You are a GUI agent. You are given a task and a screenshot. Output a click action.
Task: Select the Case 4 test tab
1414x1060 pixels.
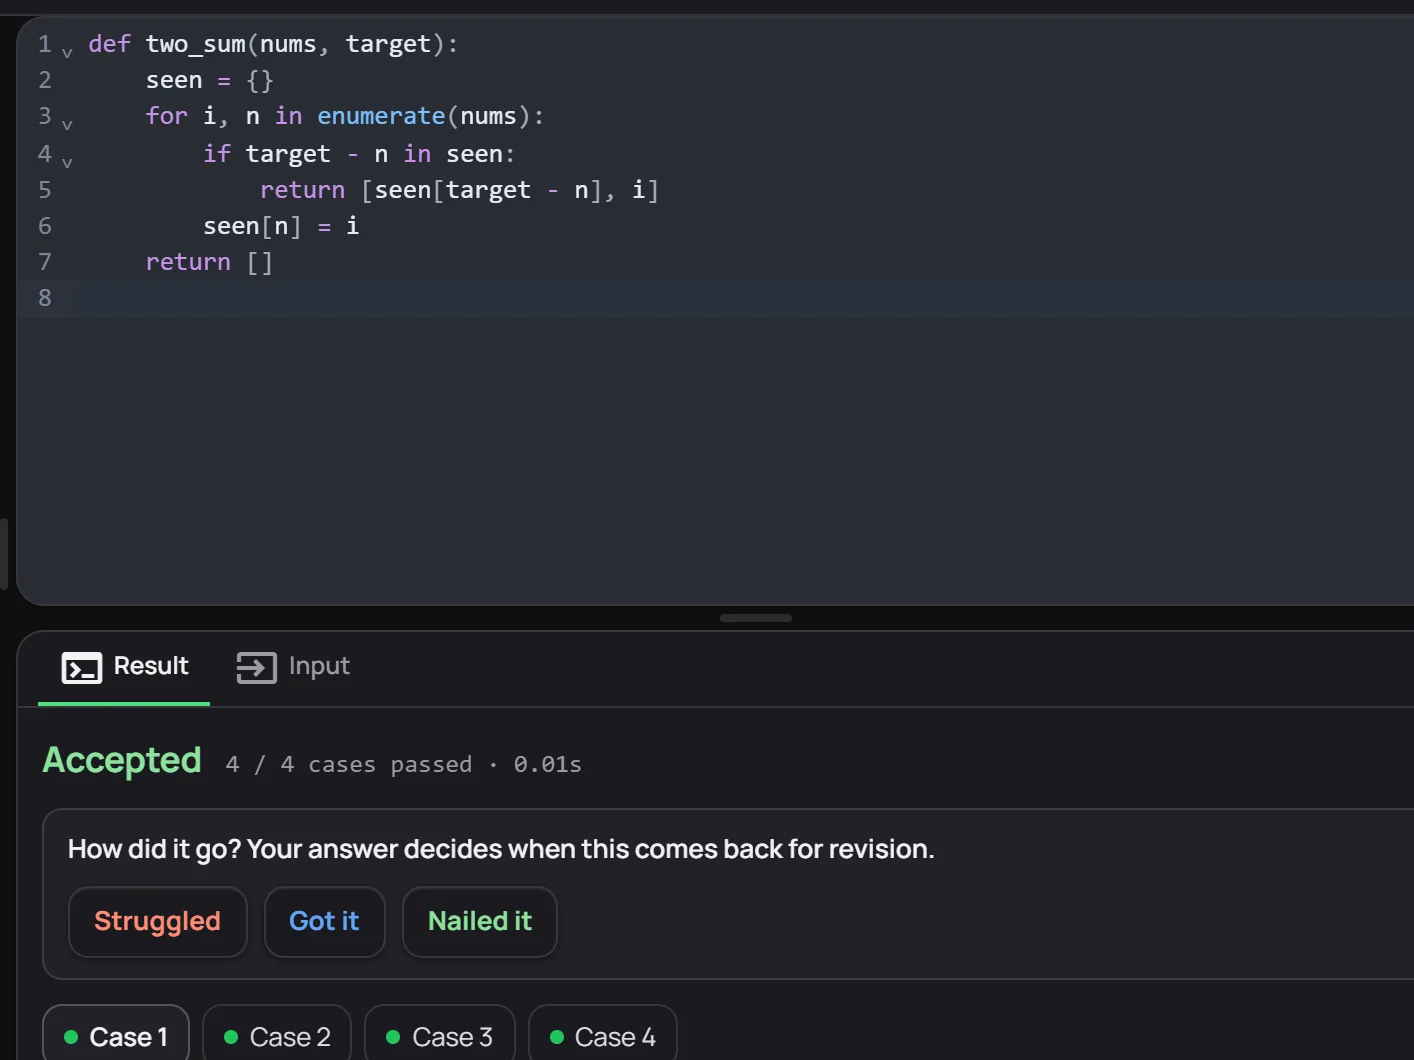603,1036
